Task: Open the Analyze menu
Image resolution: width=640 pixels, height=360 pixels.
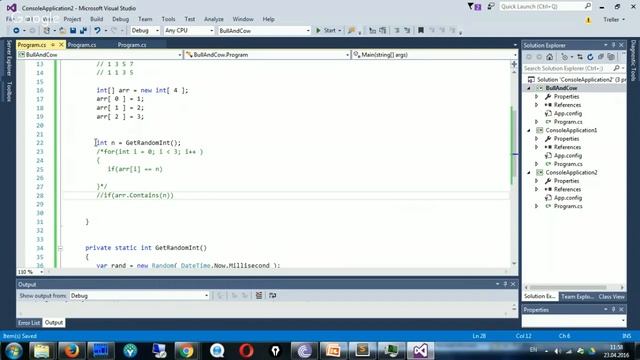Action: 214,19
